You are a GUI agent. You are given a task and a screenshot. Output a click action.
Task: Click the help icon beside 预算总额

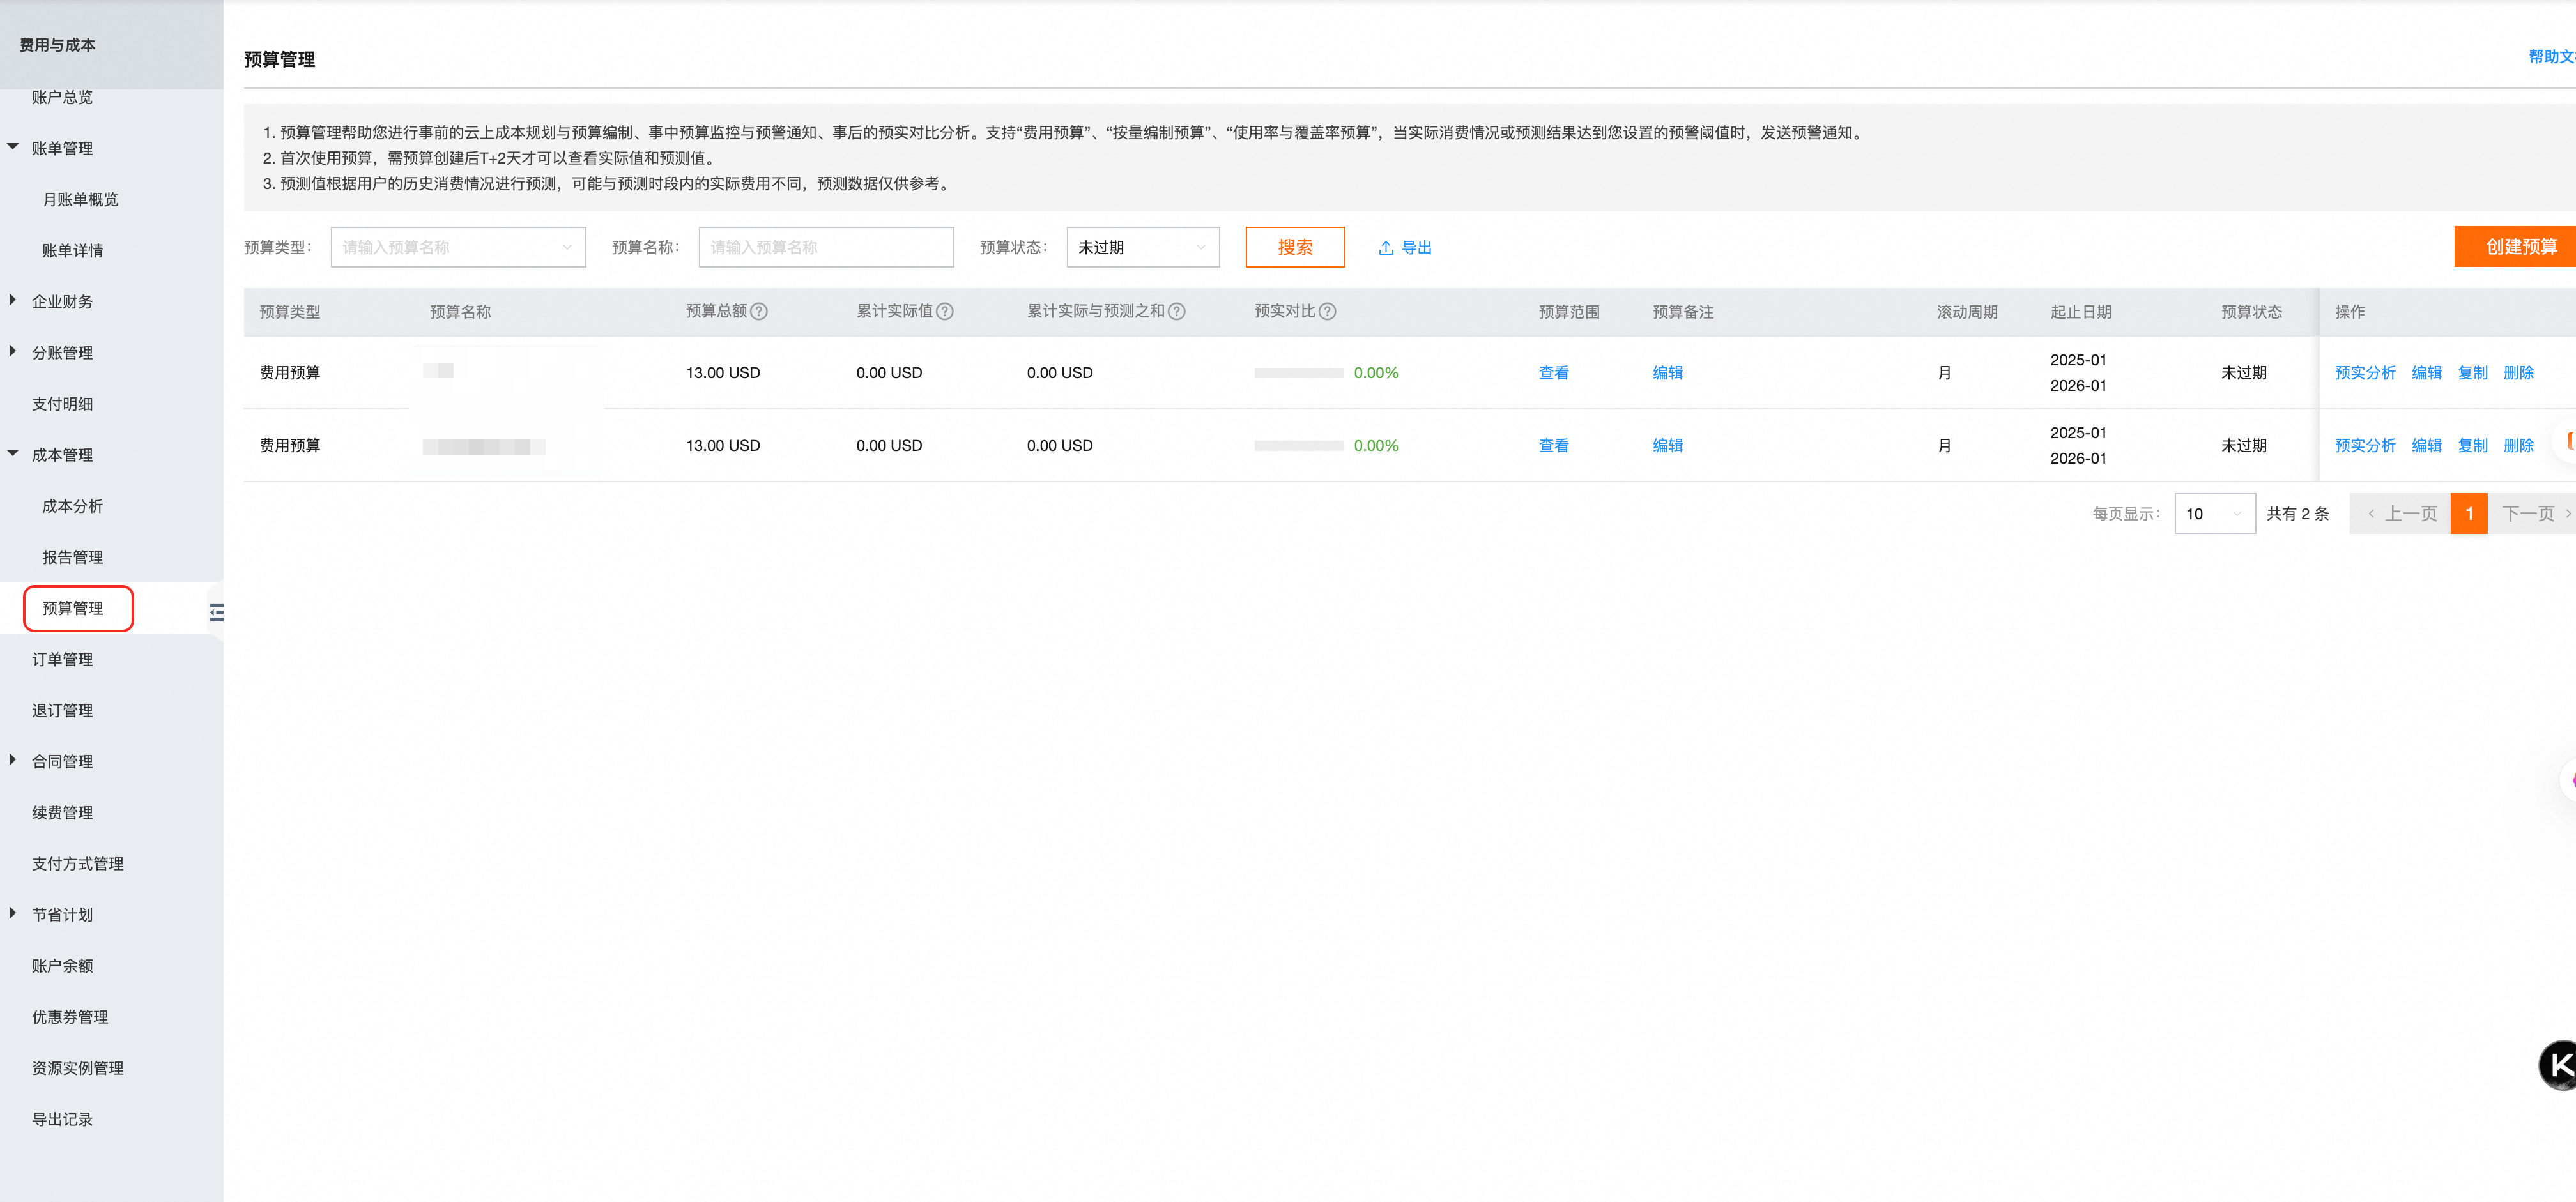click(x=759, y=311)
